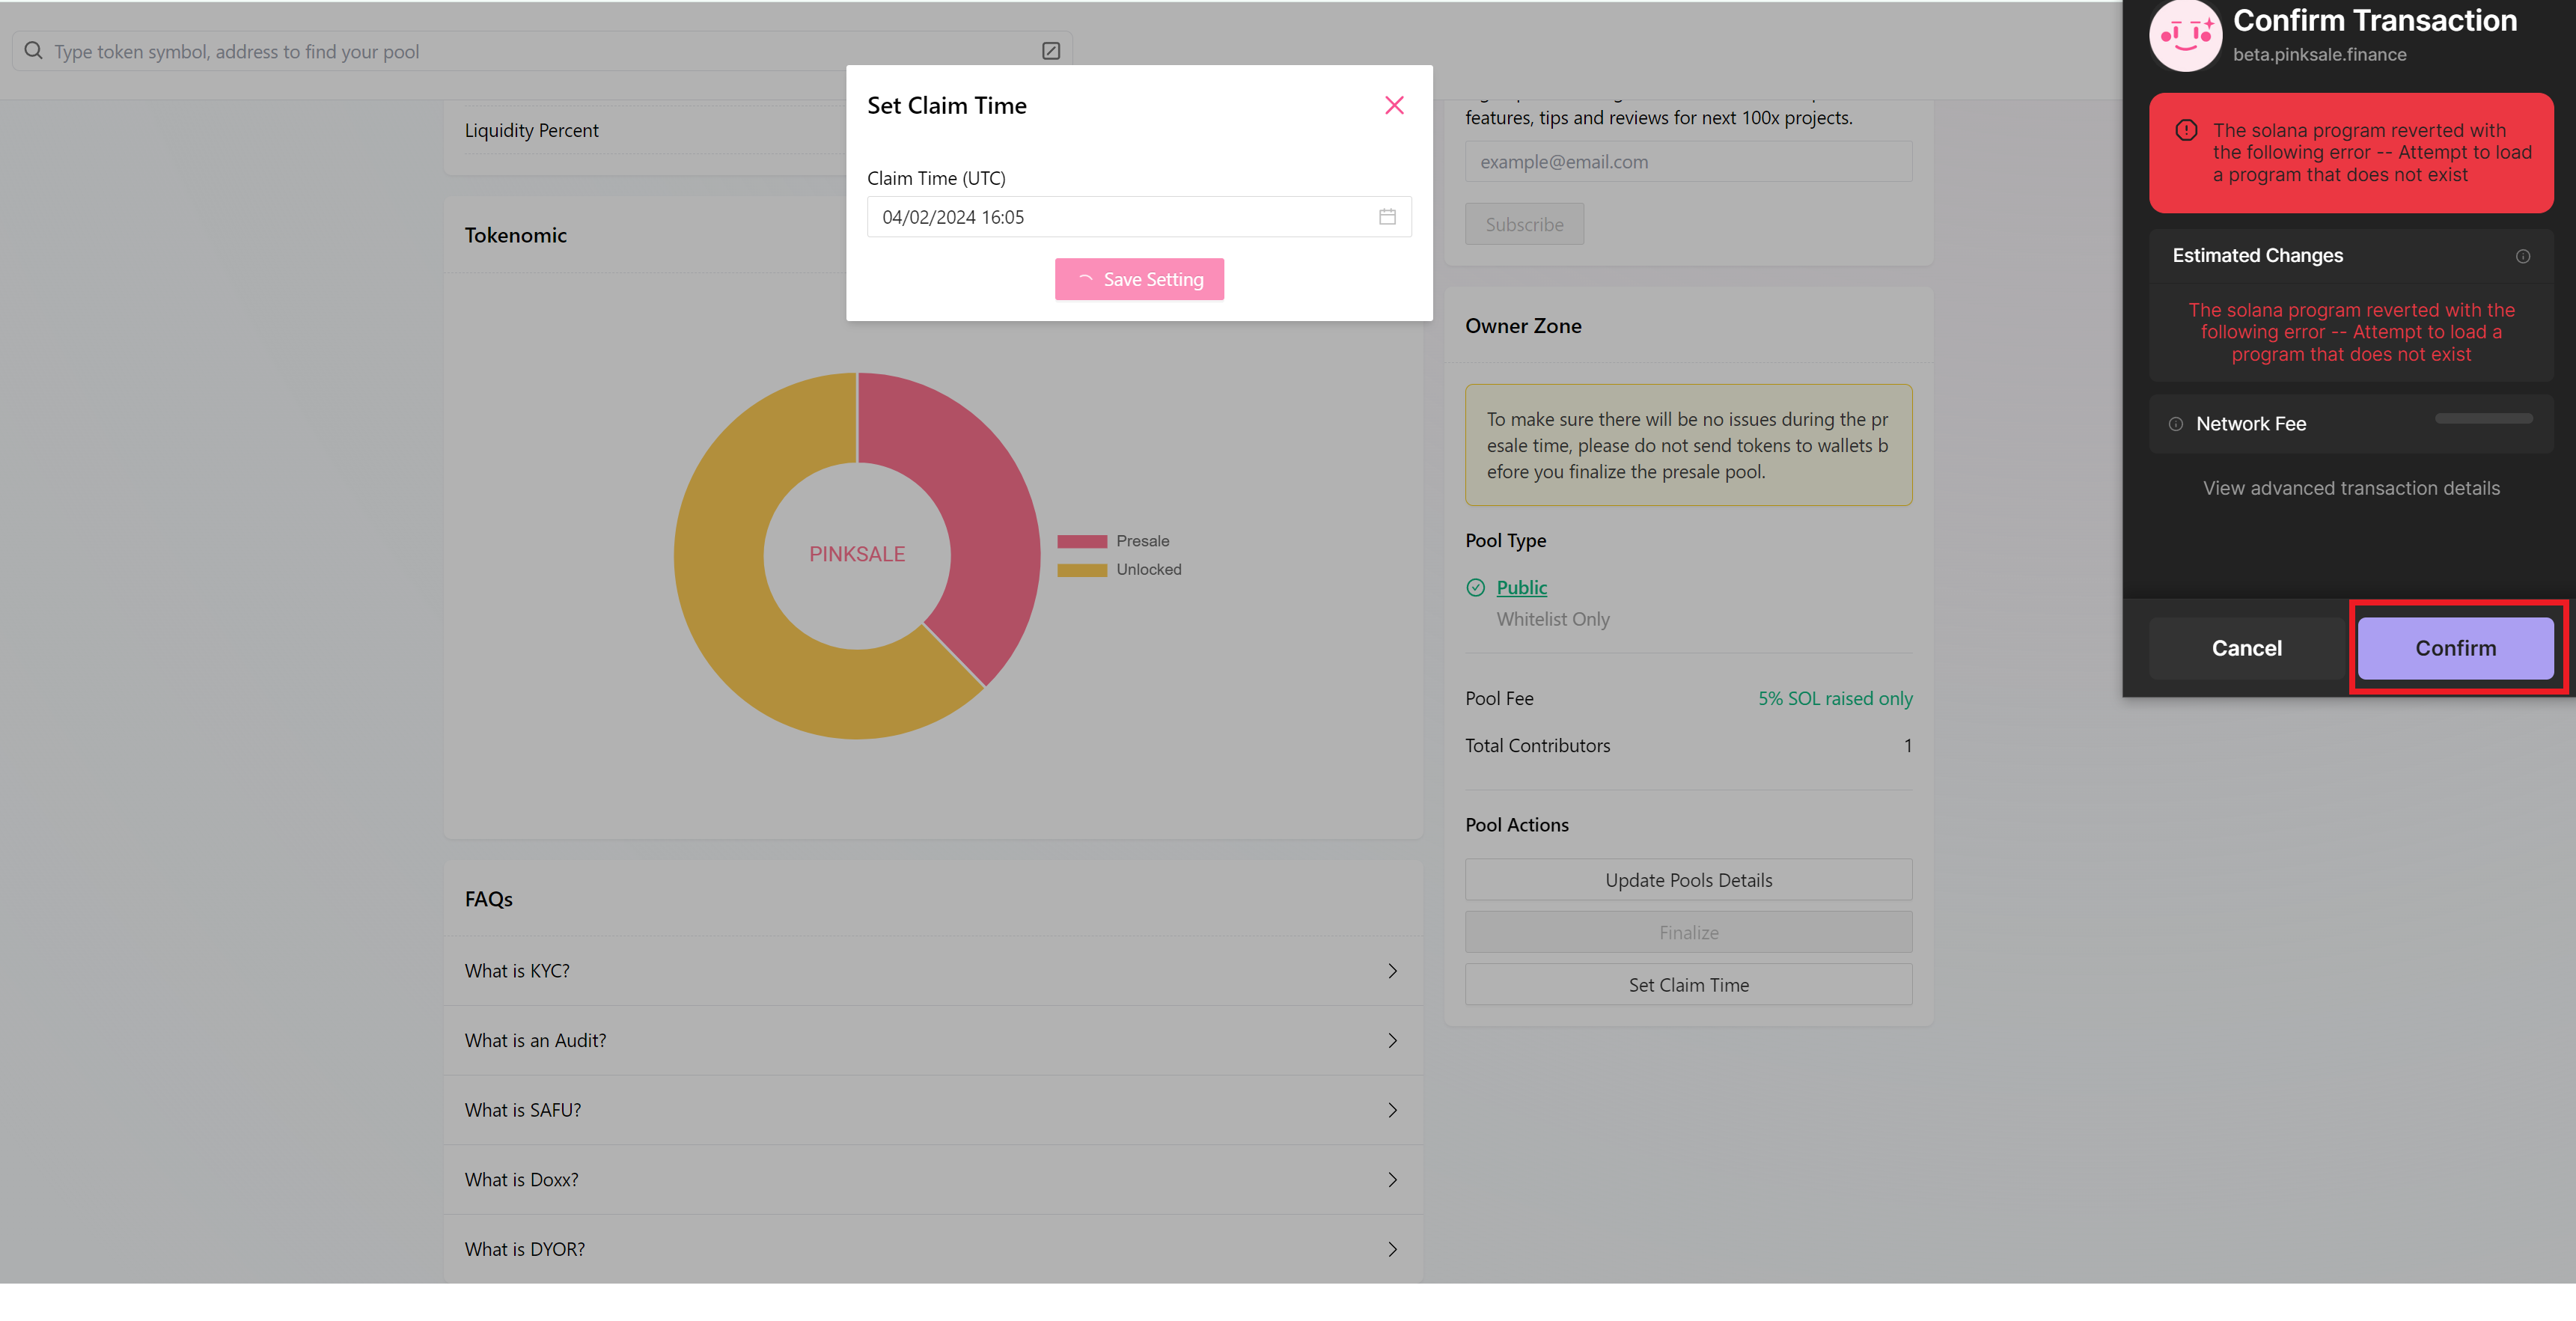
Task: Click the PINKSALE chart center label
Action: [856, 554]
